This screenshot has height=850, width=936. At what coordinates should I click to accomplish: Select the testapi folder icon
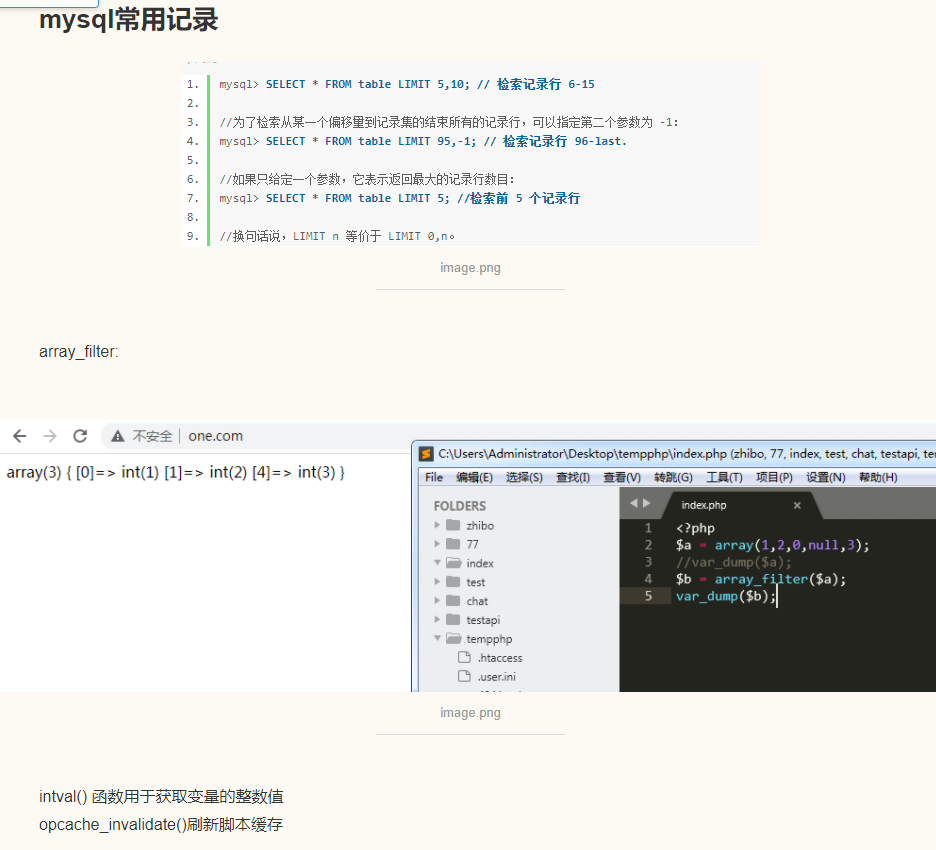click(x=454, y=620)
